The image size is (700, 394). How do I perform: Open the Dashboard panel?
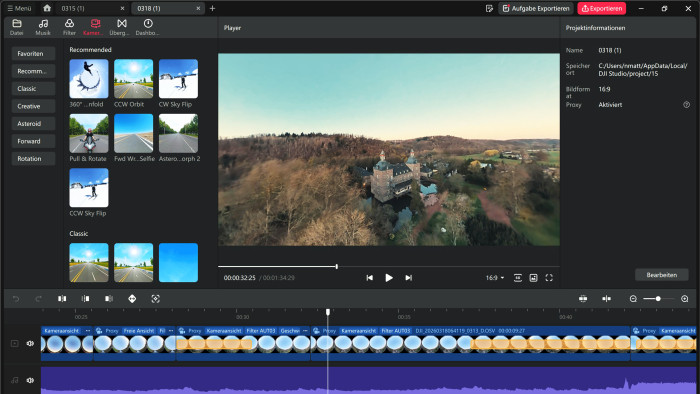(x=148, y=27)
